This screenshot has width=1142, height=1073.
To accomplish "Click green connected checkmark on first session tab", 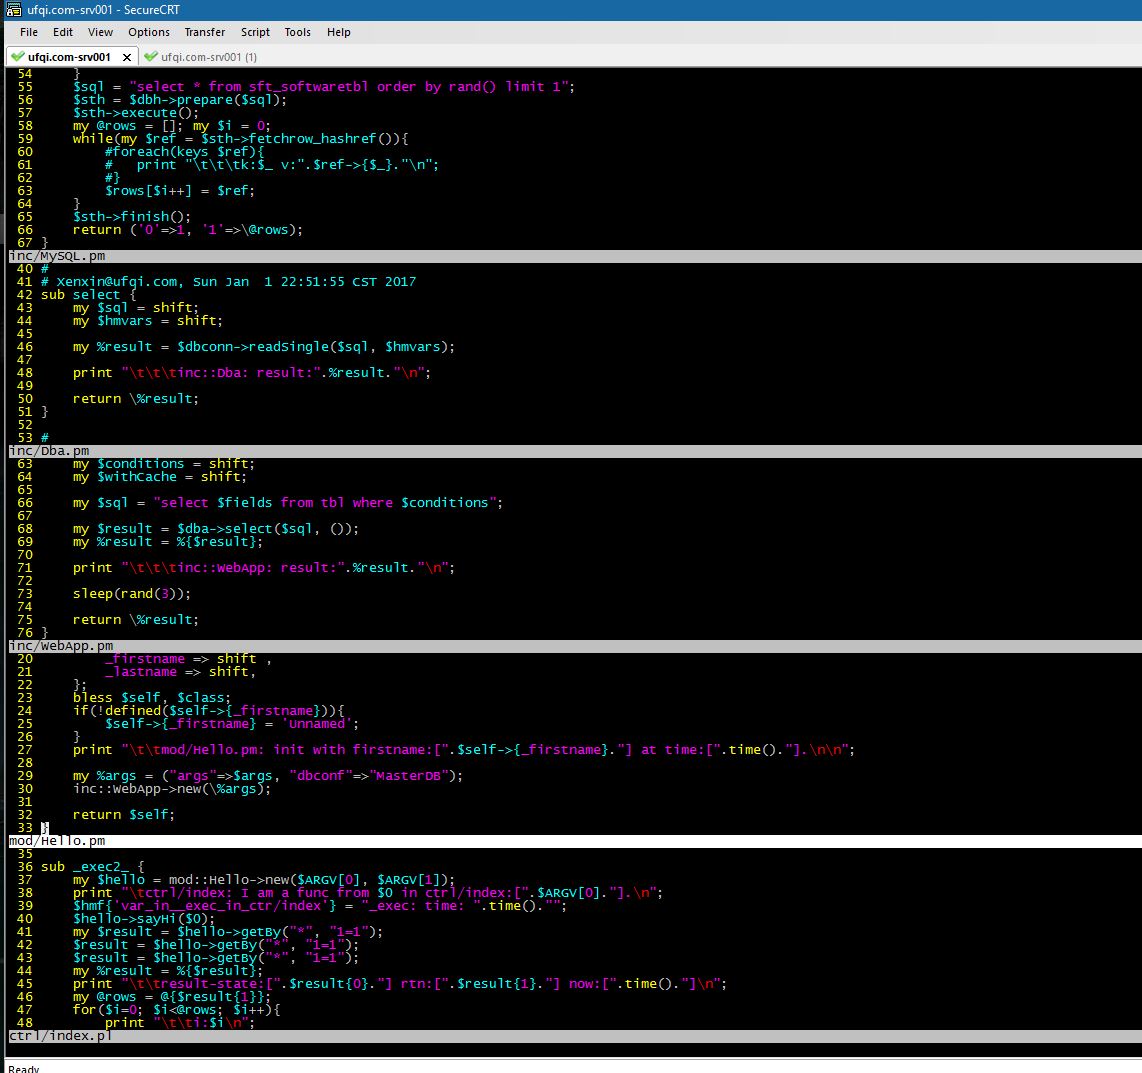I will coord(17,57).
